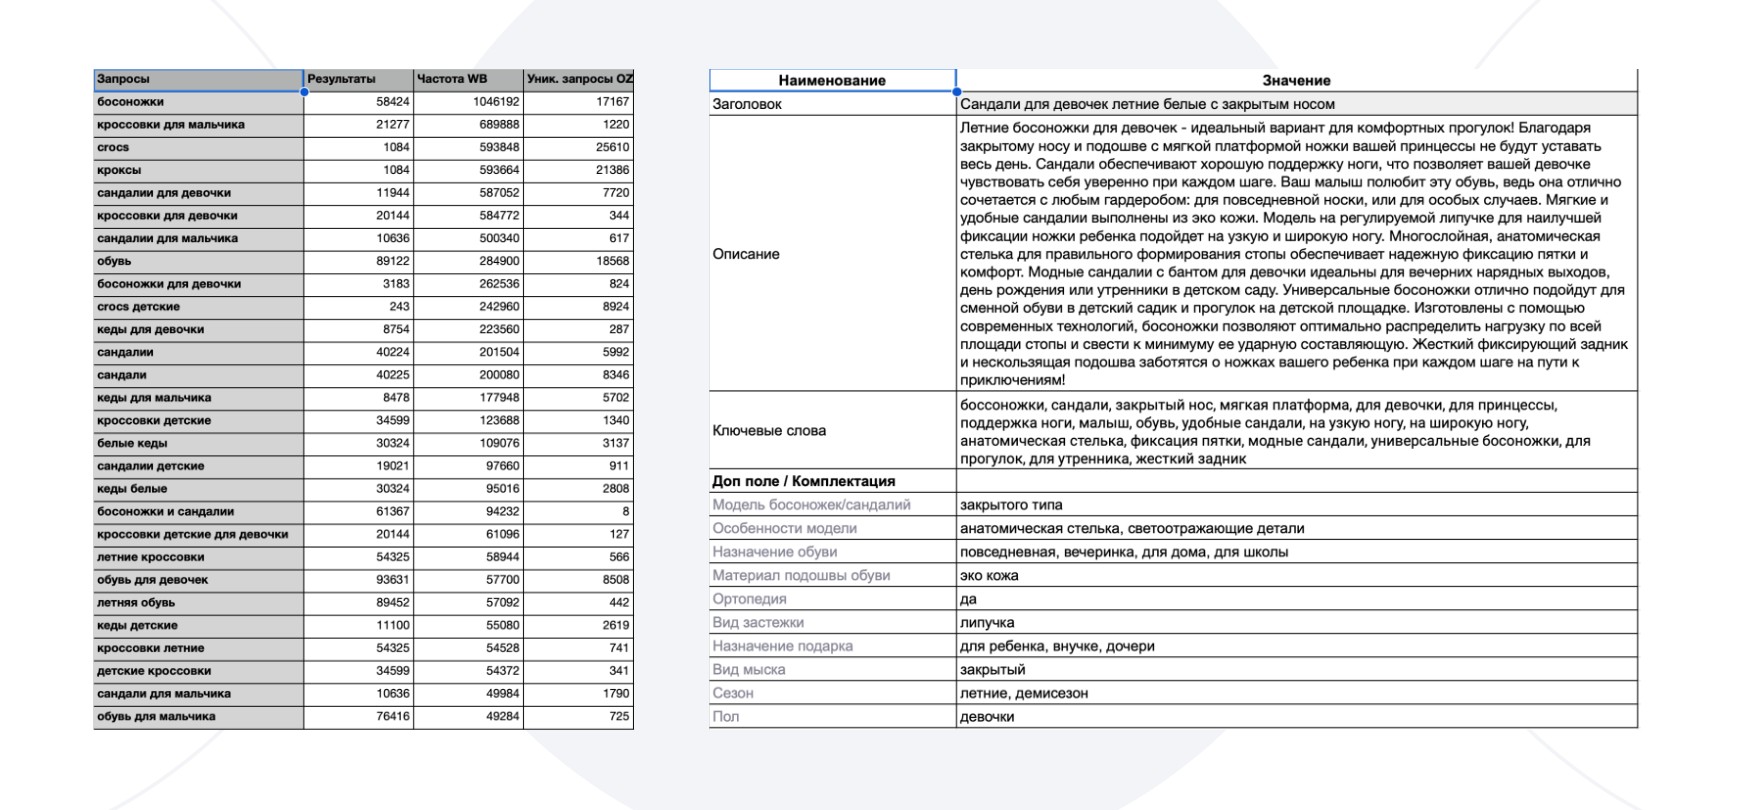Select the crocs детские row label
Screen dimensions: 1746x810
click(198, 307)
